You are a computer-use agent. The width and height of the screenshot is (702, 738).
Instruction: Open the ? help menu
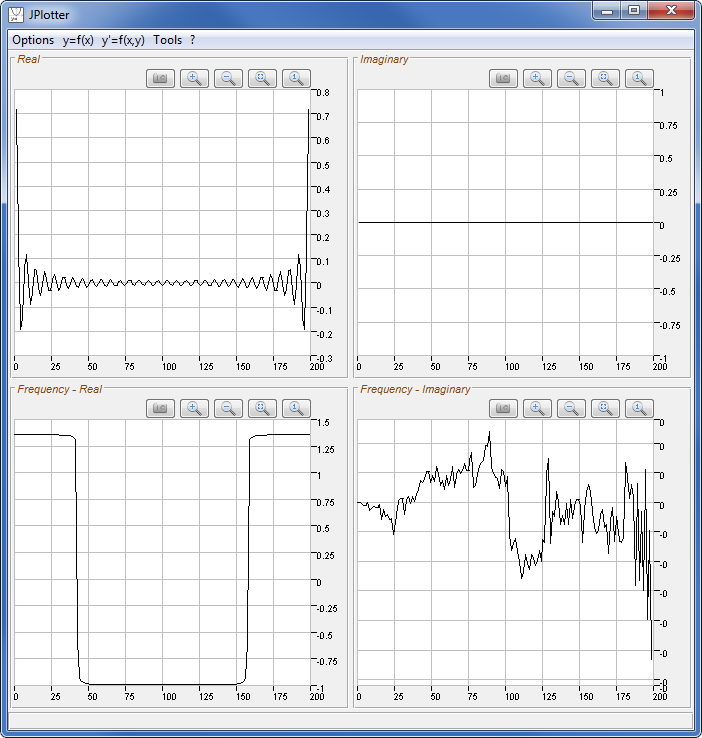(x=193, y=40)
